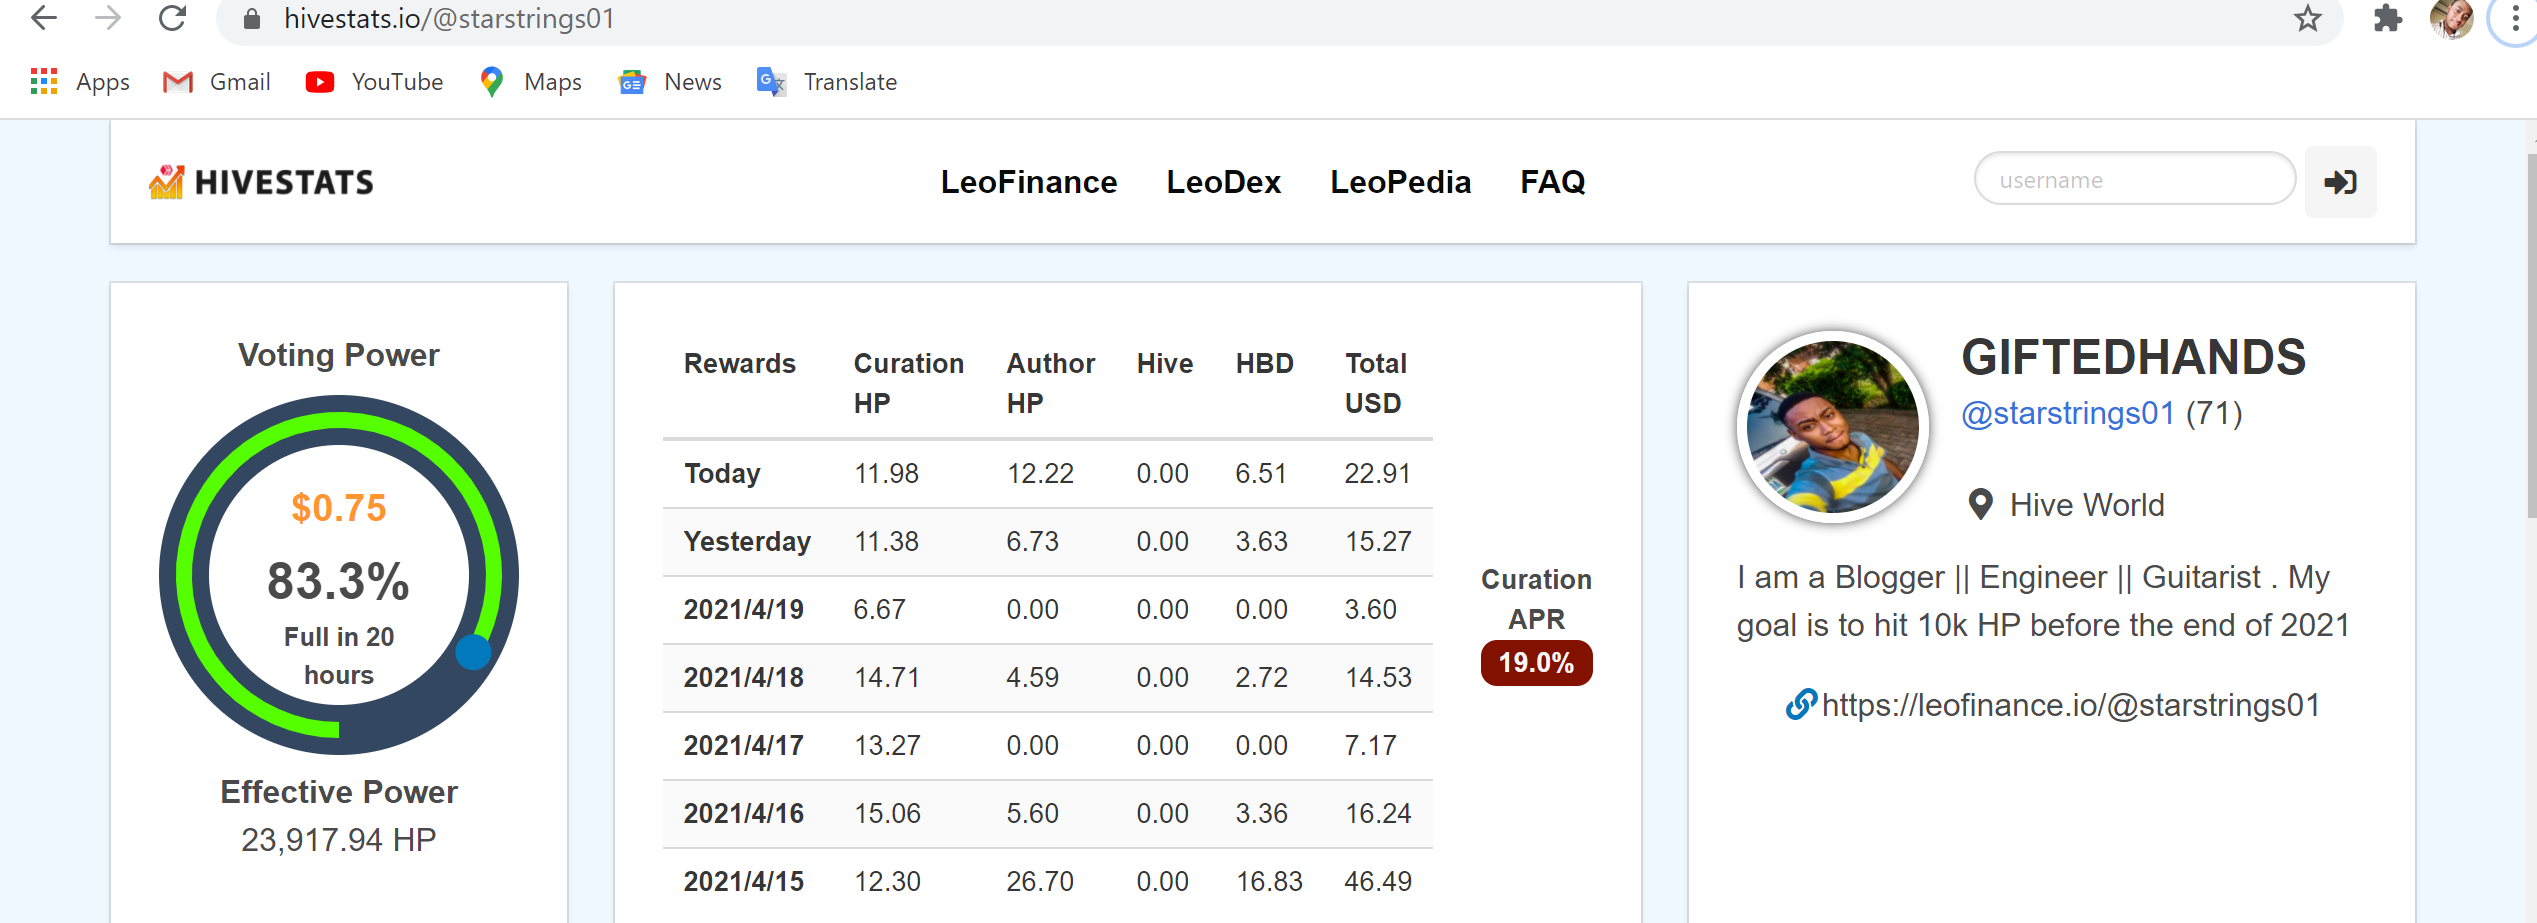Screen dimensions: 2537x923
Task: Open the Gmail bookmark
Action: click(x=217, y=82)
